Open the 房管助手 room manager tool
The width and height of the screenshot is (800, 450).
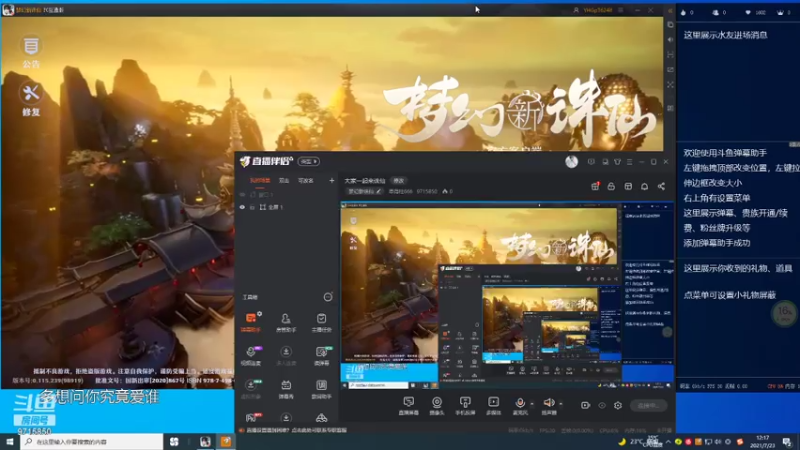coord(286,322)
